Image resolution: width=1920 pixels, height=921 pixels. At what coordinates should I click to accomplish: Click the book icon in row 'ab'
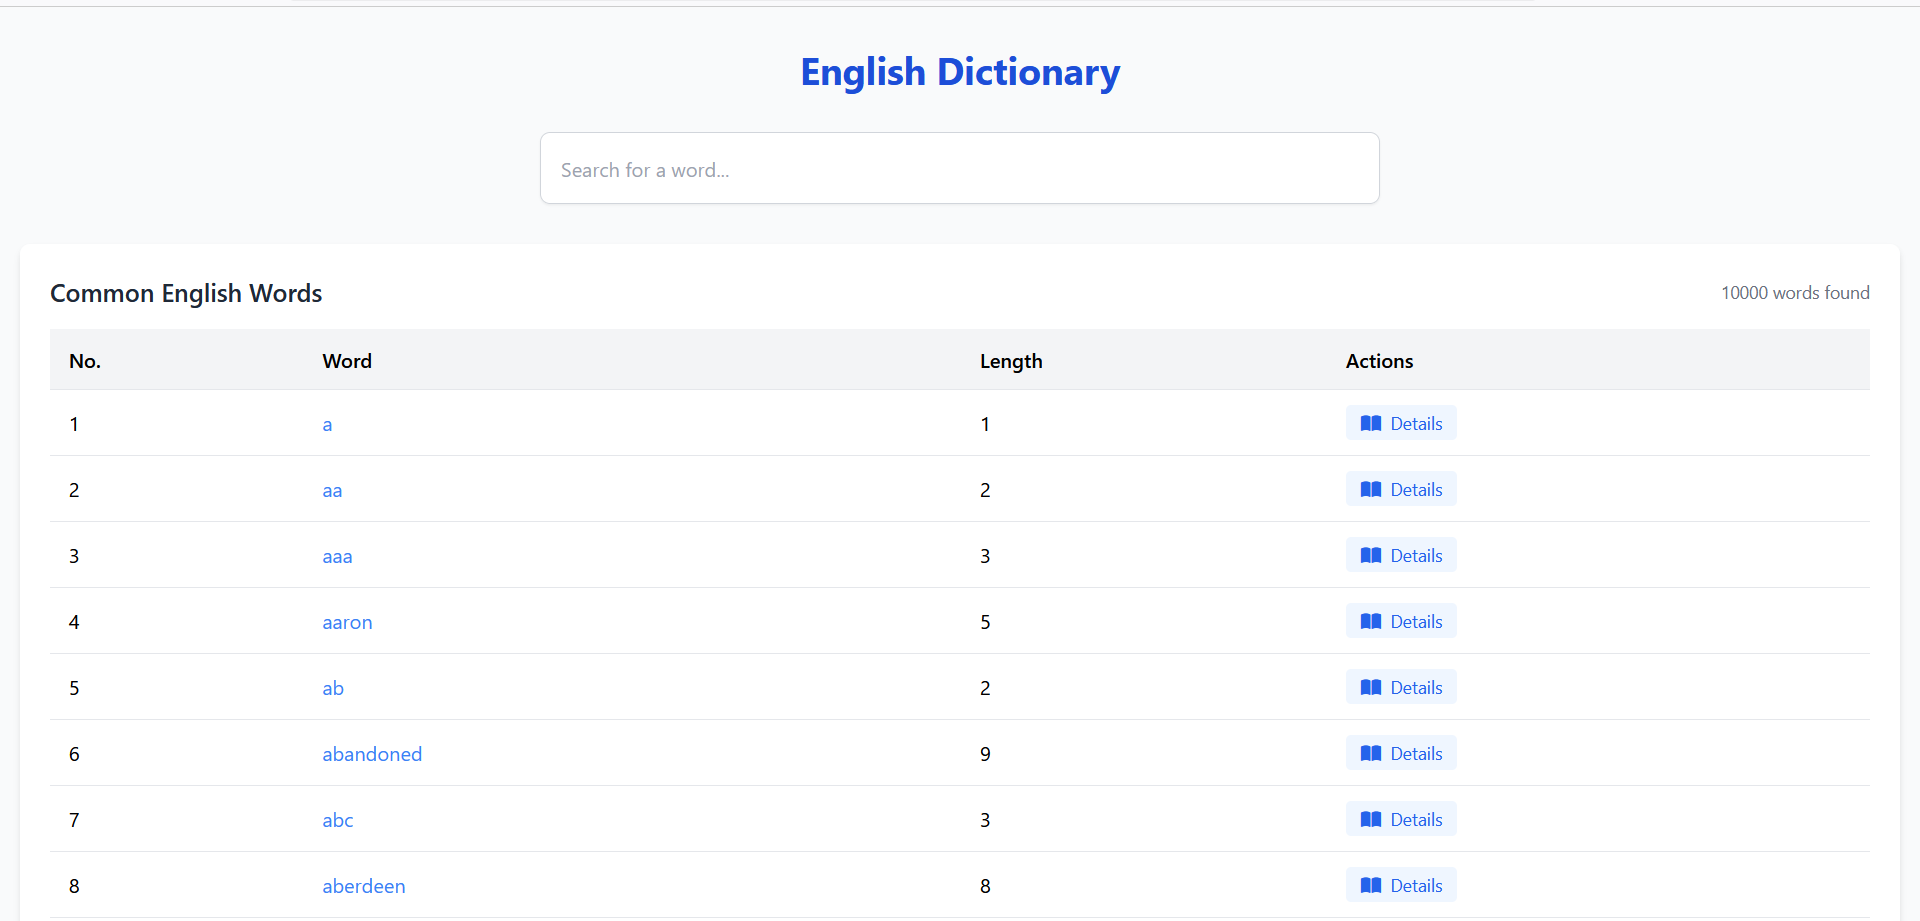[1371, 688]
